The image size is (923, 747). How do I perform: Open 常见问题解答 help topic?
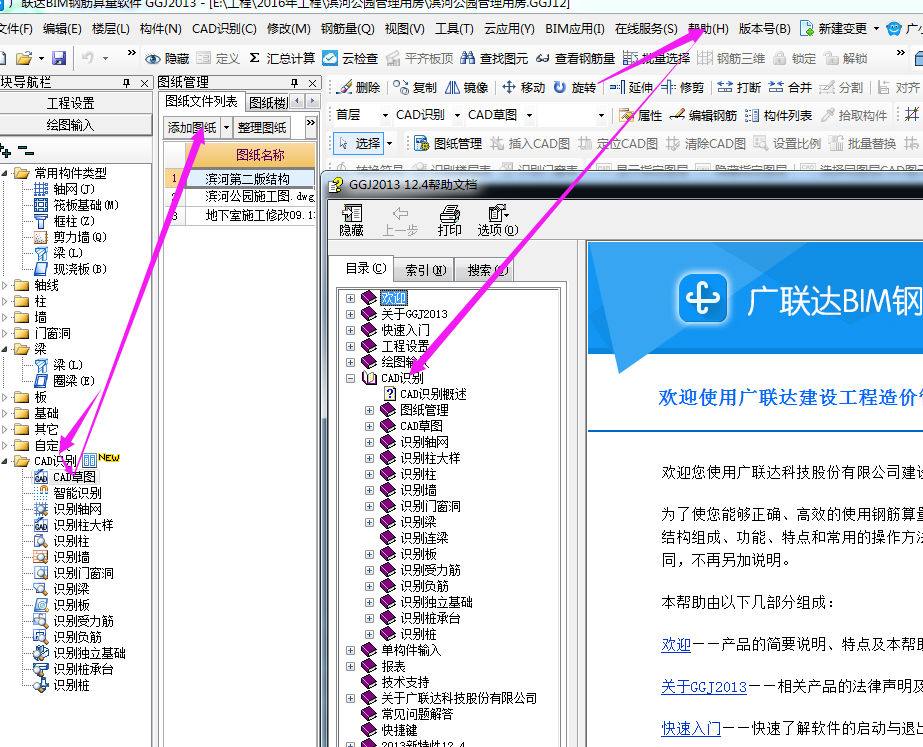pyautogui.click(x=417, y=714)
